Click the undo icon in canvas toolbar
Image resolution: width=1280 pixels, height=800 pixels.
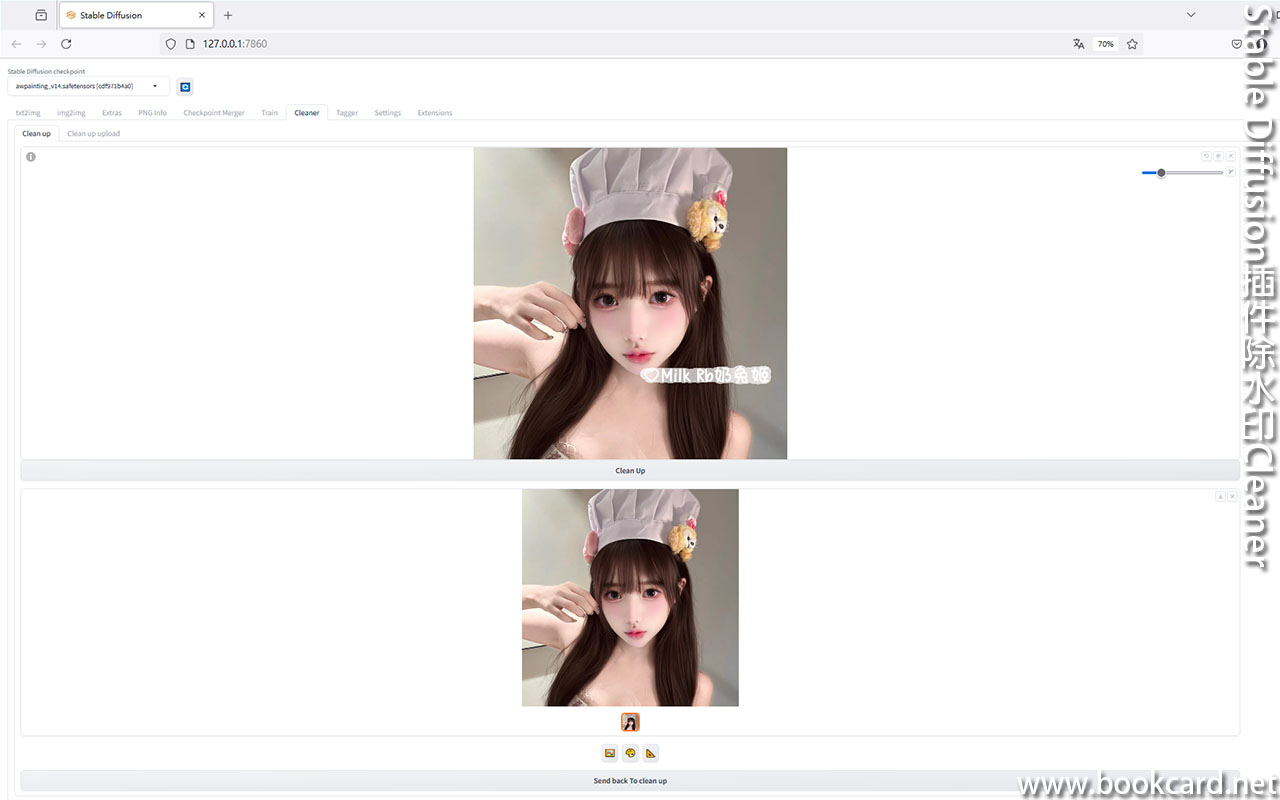point(1206,156)
